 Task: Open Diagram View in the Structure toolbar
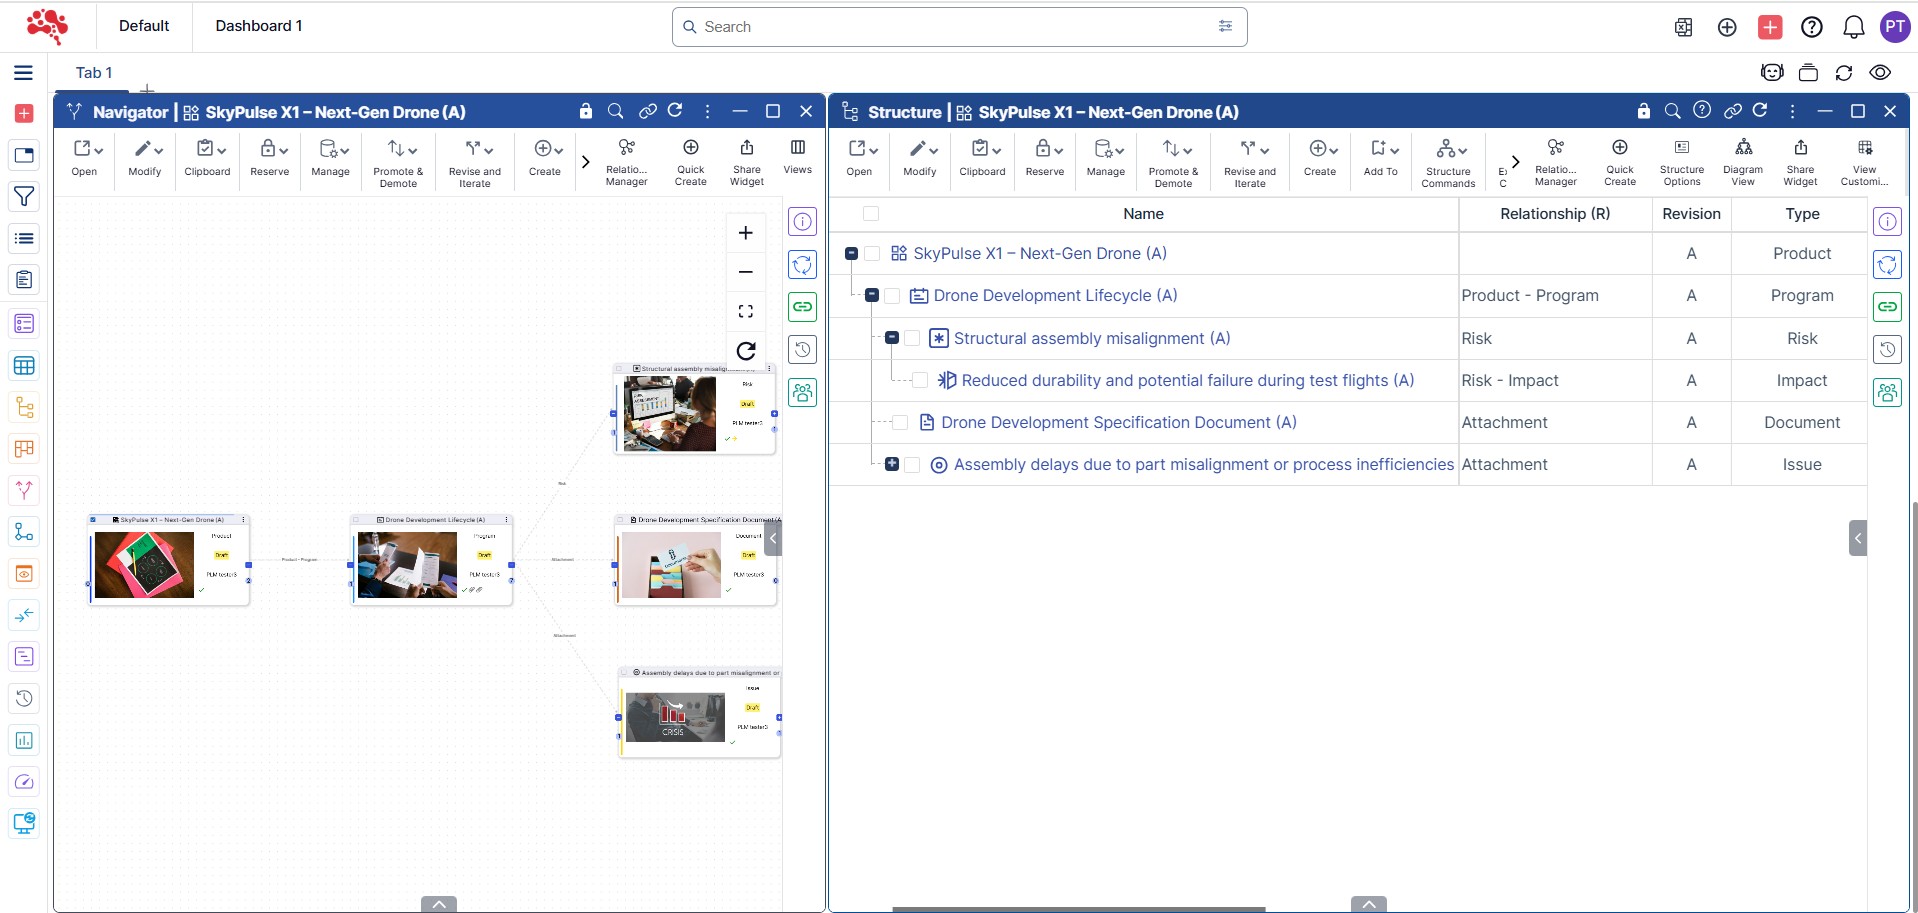(x=1742, y=161)
